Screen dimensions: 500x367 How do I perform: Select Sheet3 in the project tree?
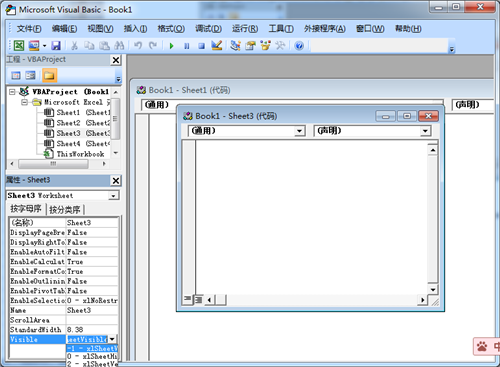77,133
